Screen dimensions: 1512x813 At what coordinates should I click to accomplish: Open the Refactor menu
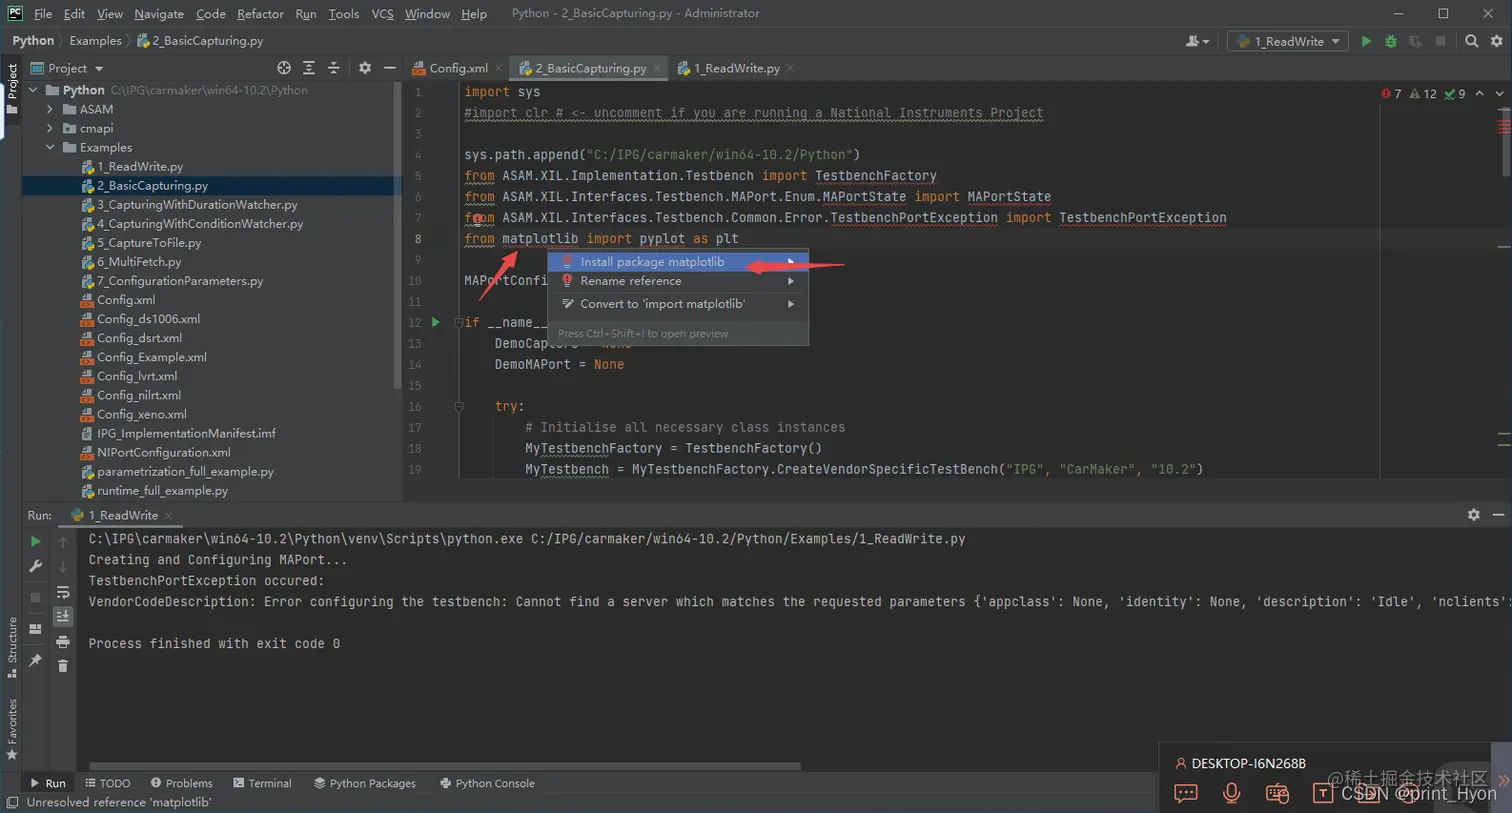pos(260,14)
